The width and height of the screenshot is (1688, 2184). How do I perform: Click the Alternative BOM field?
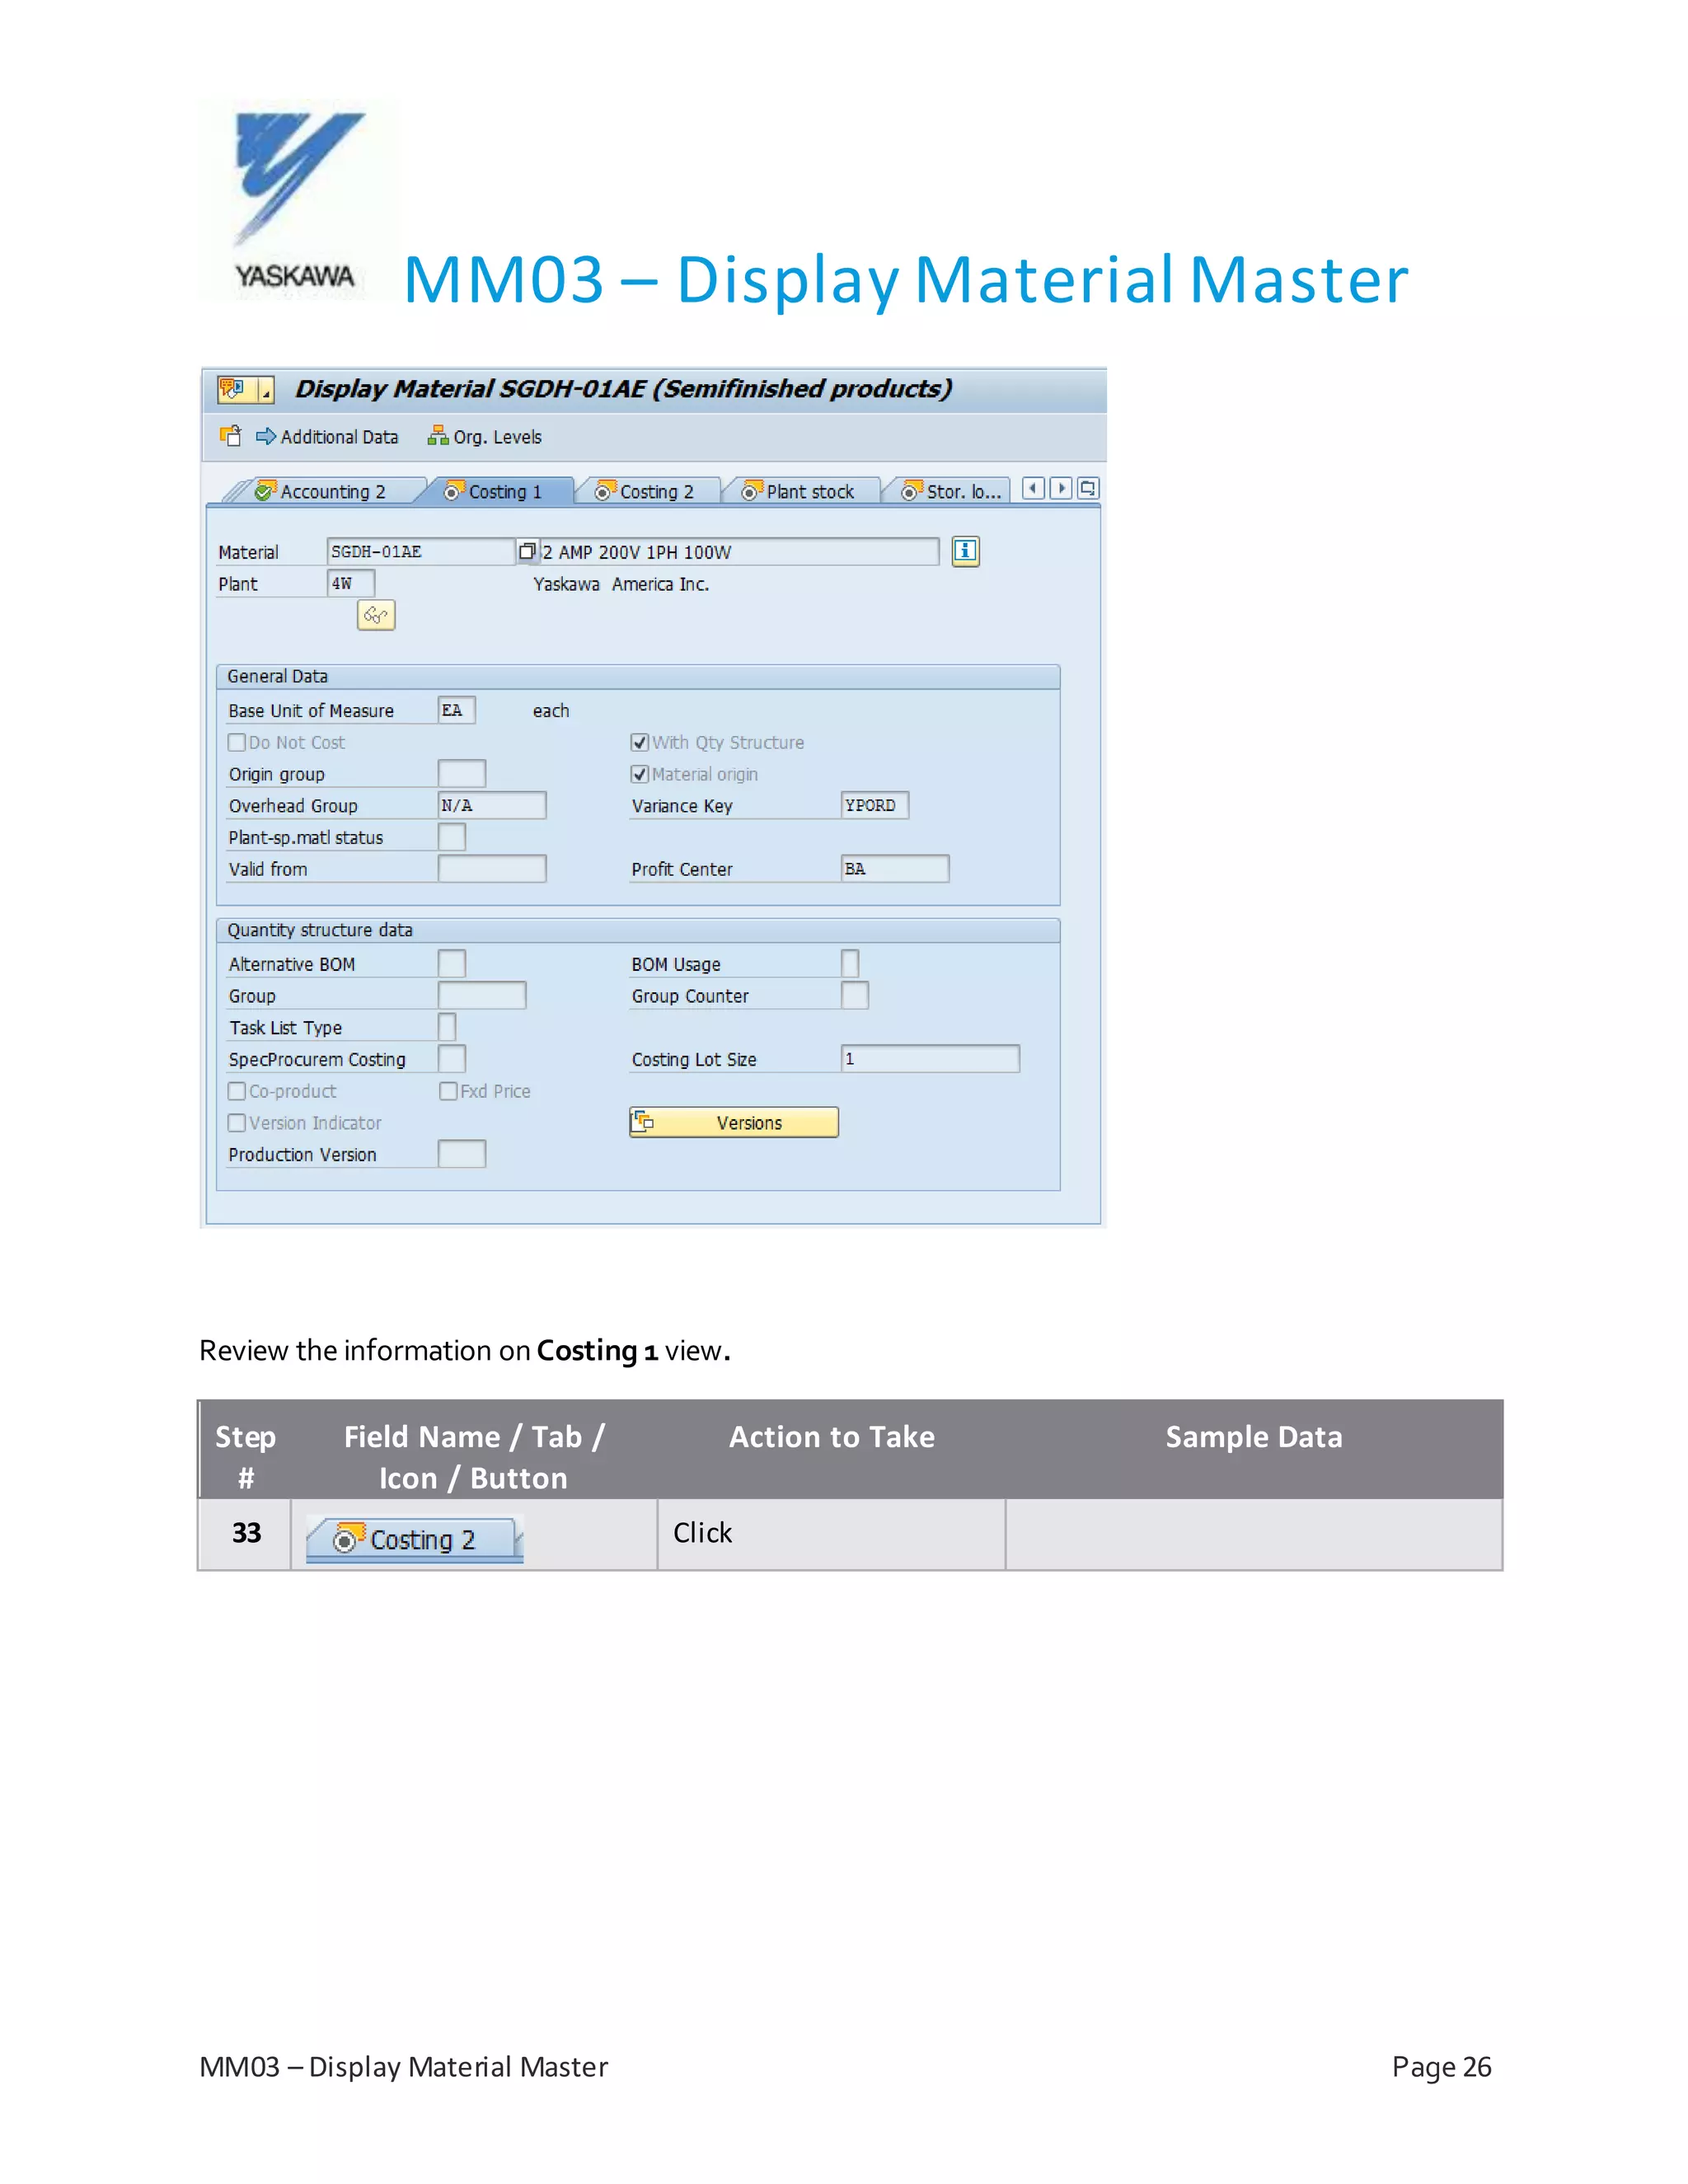point(451,964)
